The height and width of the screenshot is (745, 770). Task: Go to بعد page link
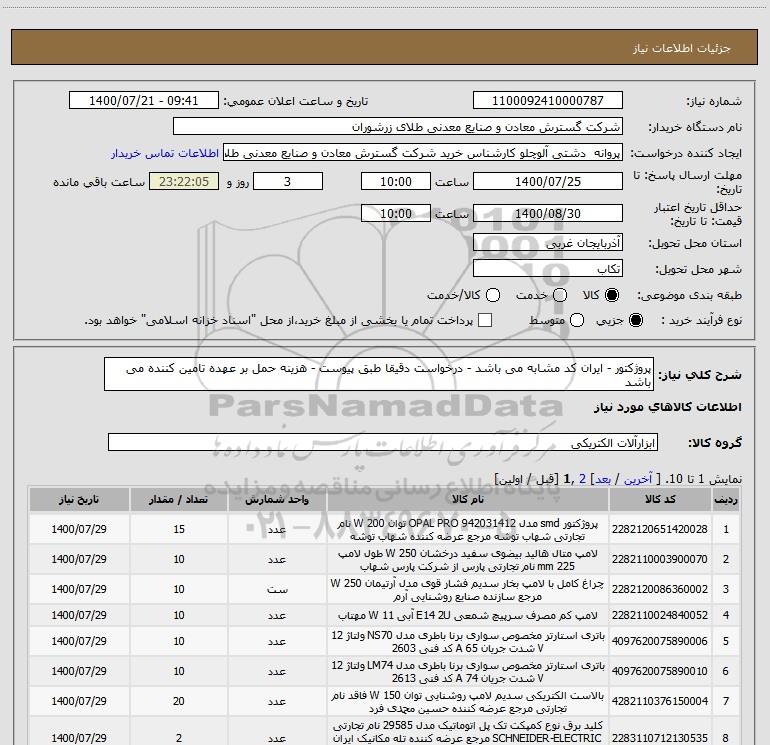point(603,479)
